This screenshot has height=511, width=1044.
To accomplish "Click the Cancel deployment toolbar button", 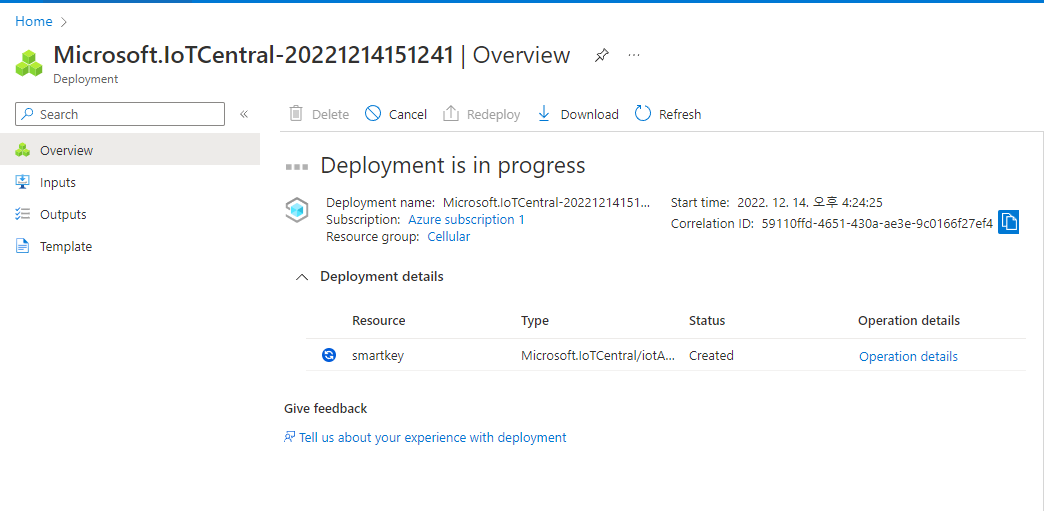I will tap(396, 114).
